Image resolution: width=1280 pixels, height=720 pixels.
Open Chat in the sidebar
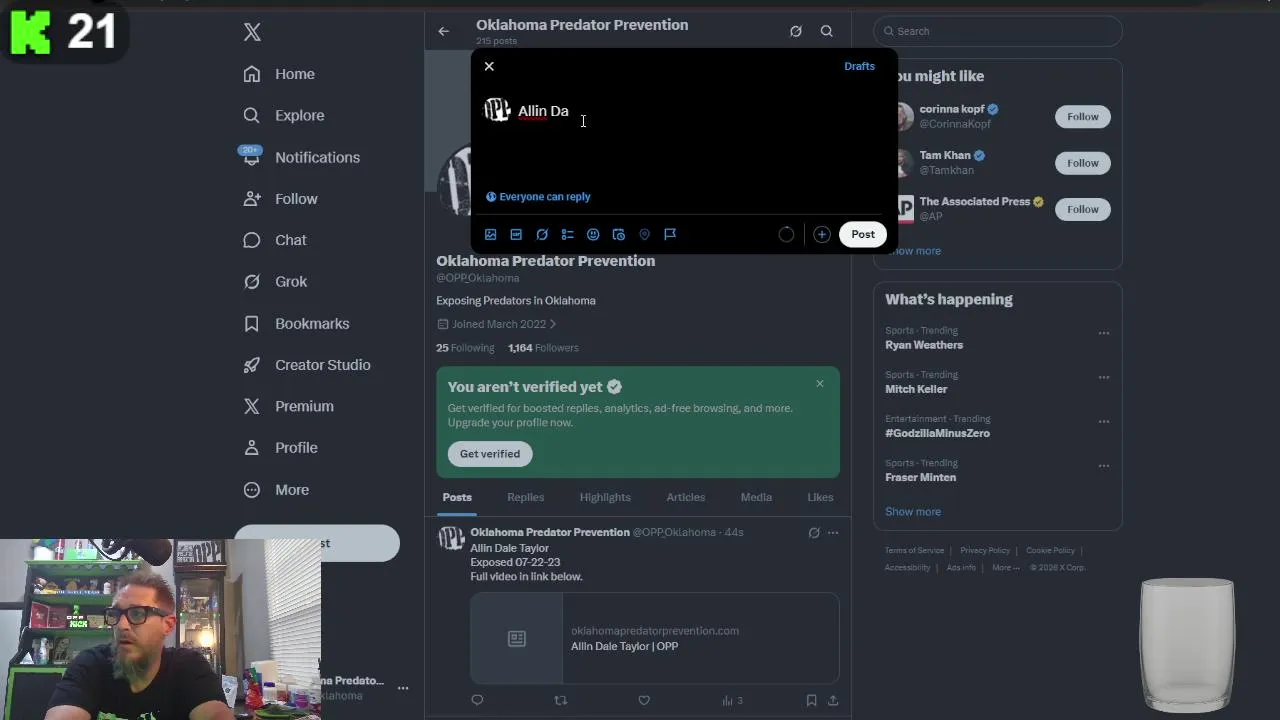pyautogui.click(x=275, y=240)
